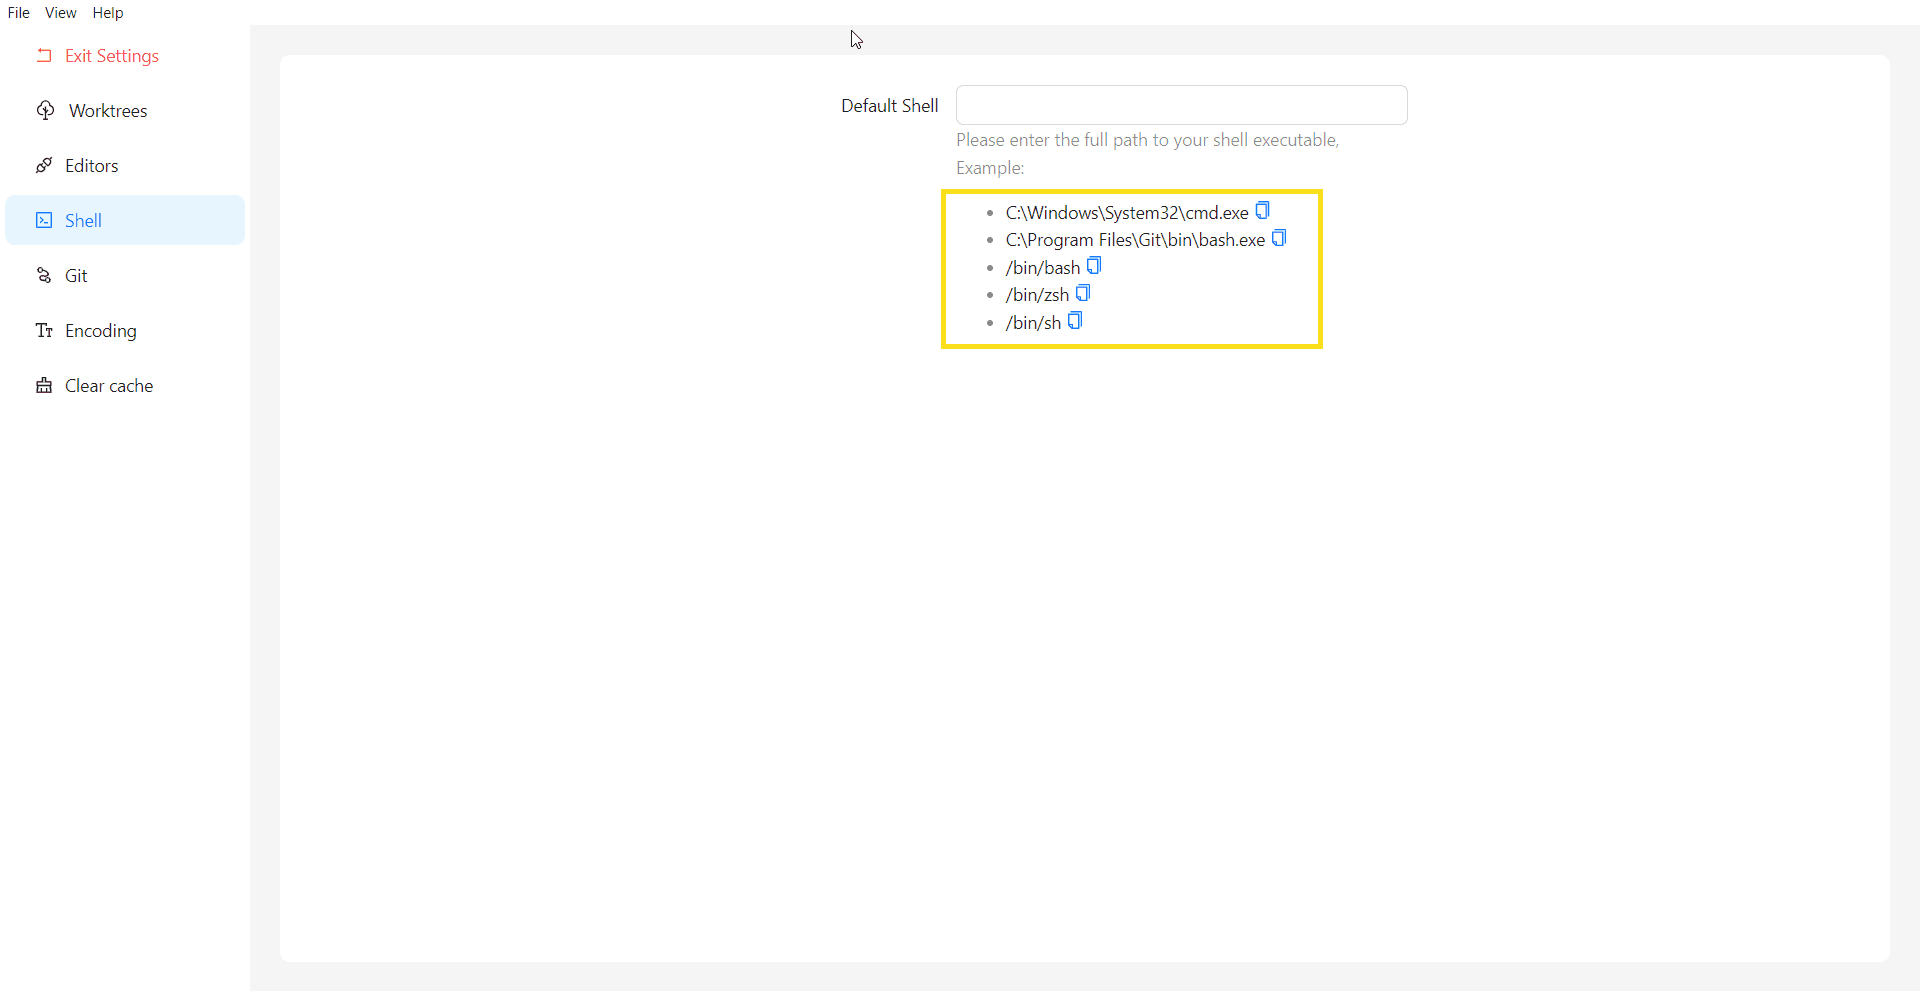Open the Help menu
The image size is (1920, 991).
pyautogui.click(x=107, y=12)
